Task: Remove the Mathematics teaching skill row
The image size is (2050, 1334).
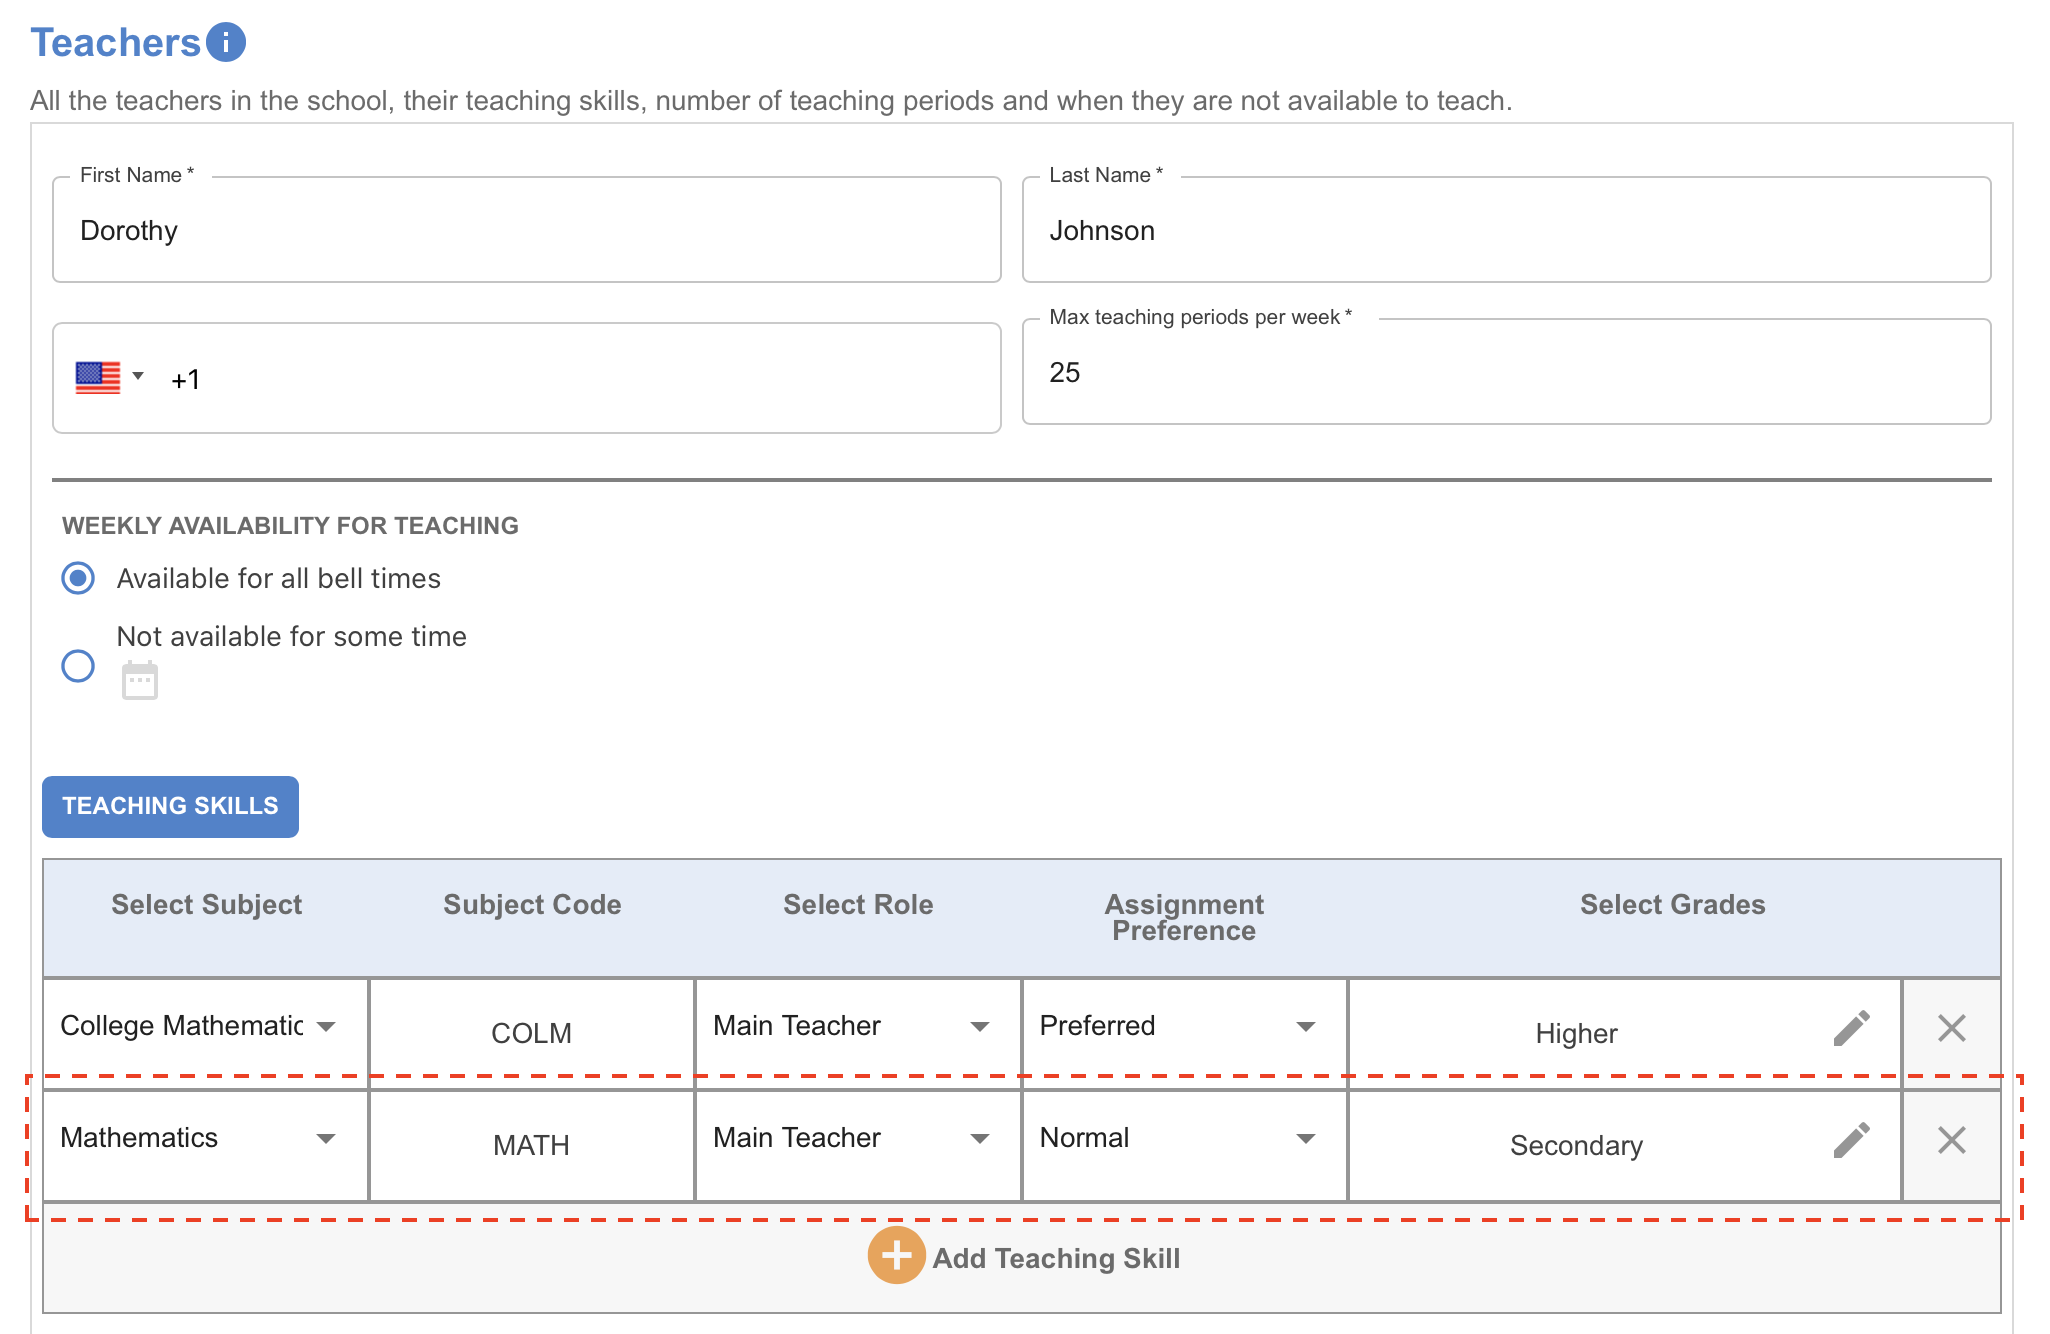Action: click(1951, 1140)
